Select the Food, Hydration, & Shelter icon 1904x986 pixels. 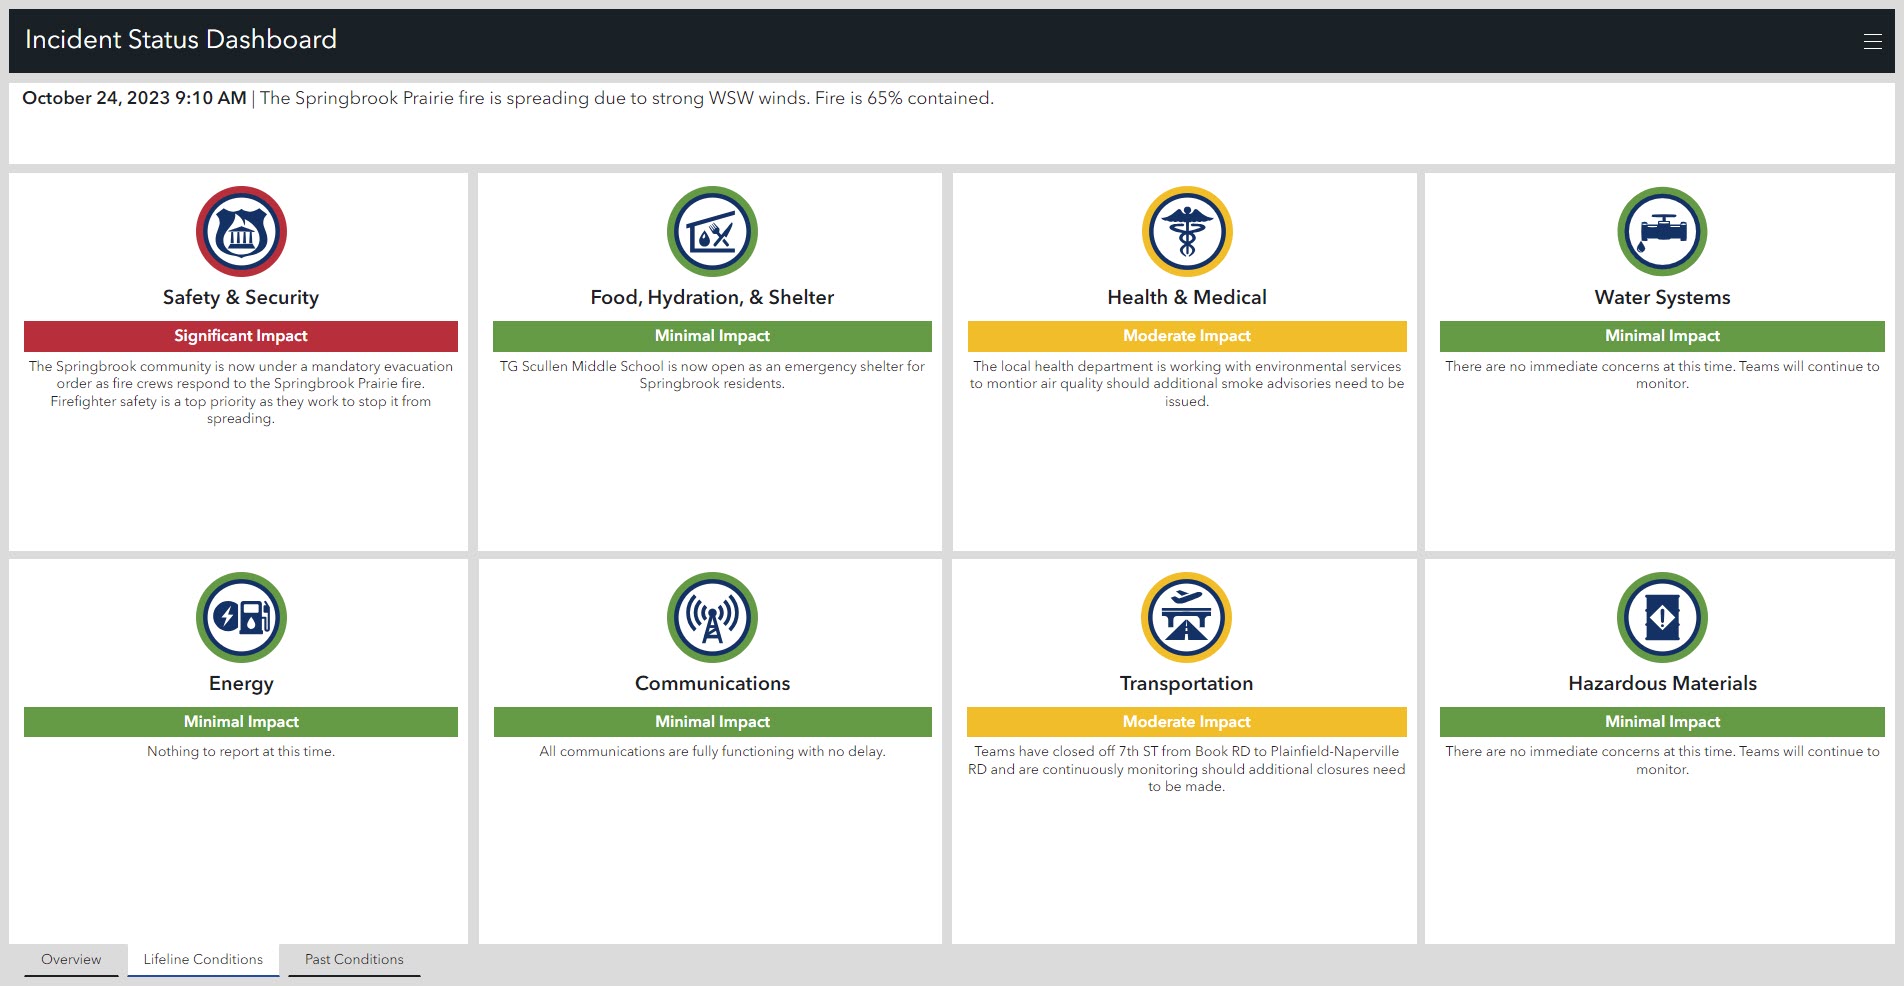tap(711, 231)
